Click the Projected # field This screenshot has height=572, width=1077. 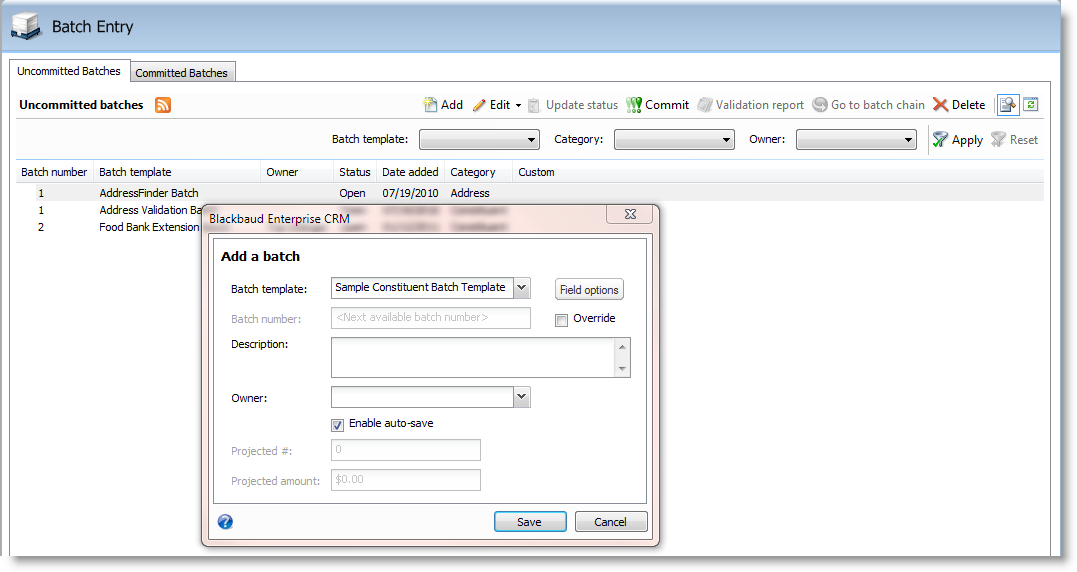[406, 450]
